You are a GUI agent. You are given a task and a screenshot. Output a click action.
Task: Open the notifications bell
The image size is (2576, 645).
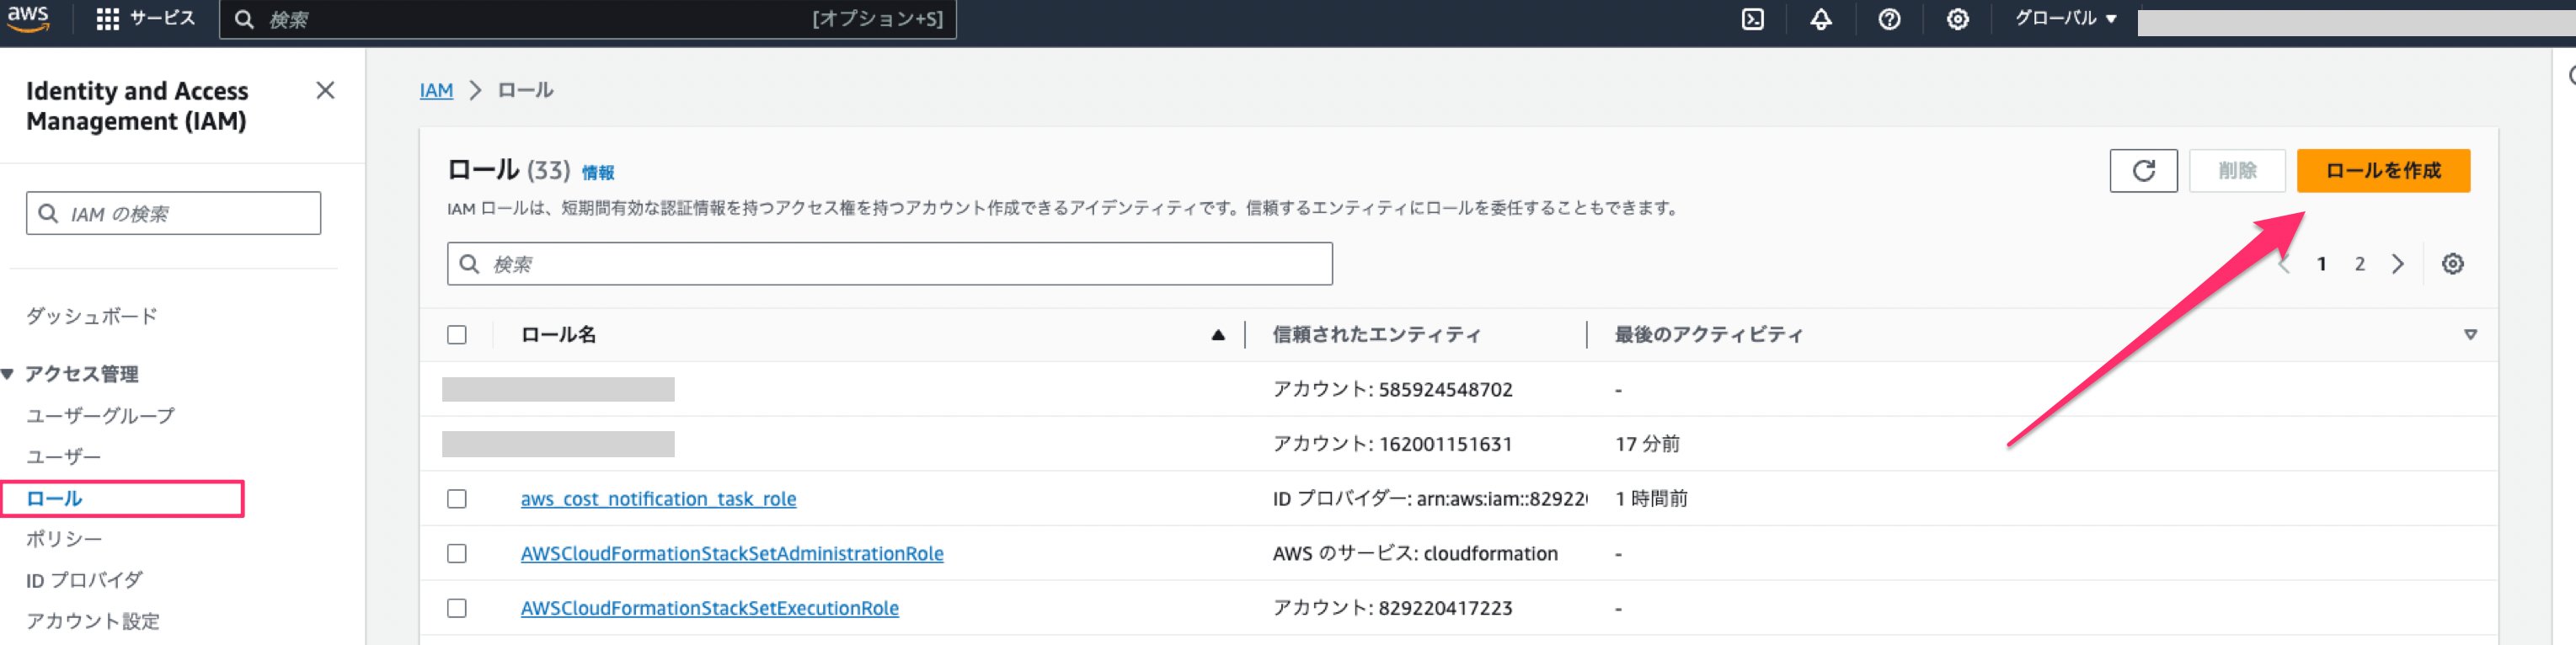coord(1821,19)
